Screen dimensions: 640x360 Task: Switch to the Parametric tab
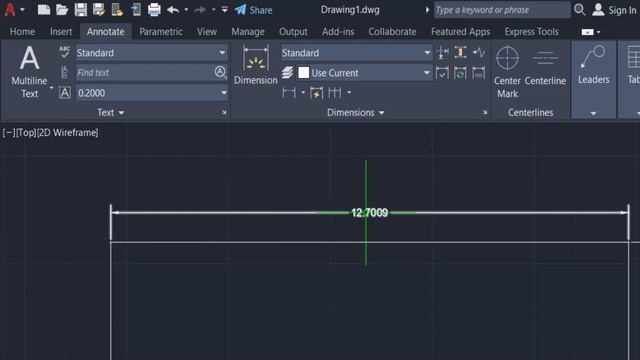[x=161, y=31]
